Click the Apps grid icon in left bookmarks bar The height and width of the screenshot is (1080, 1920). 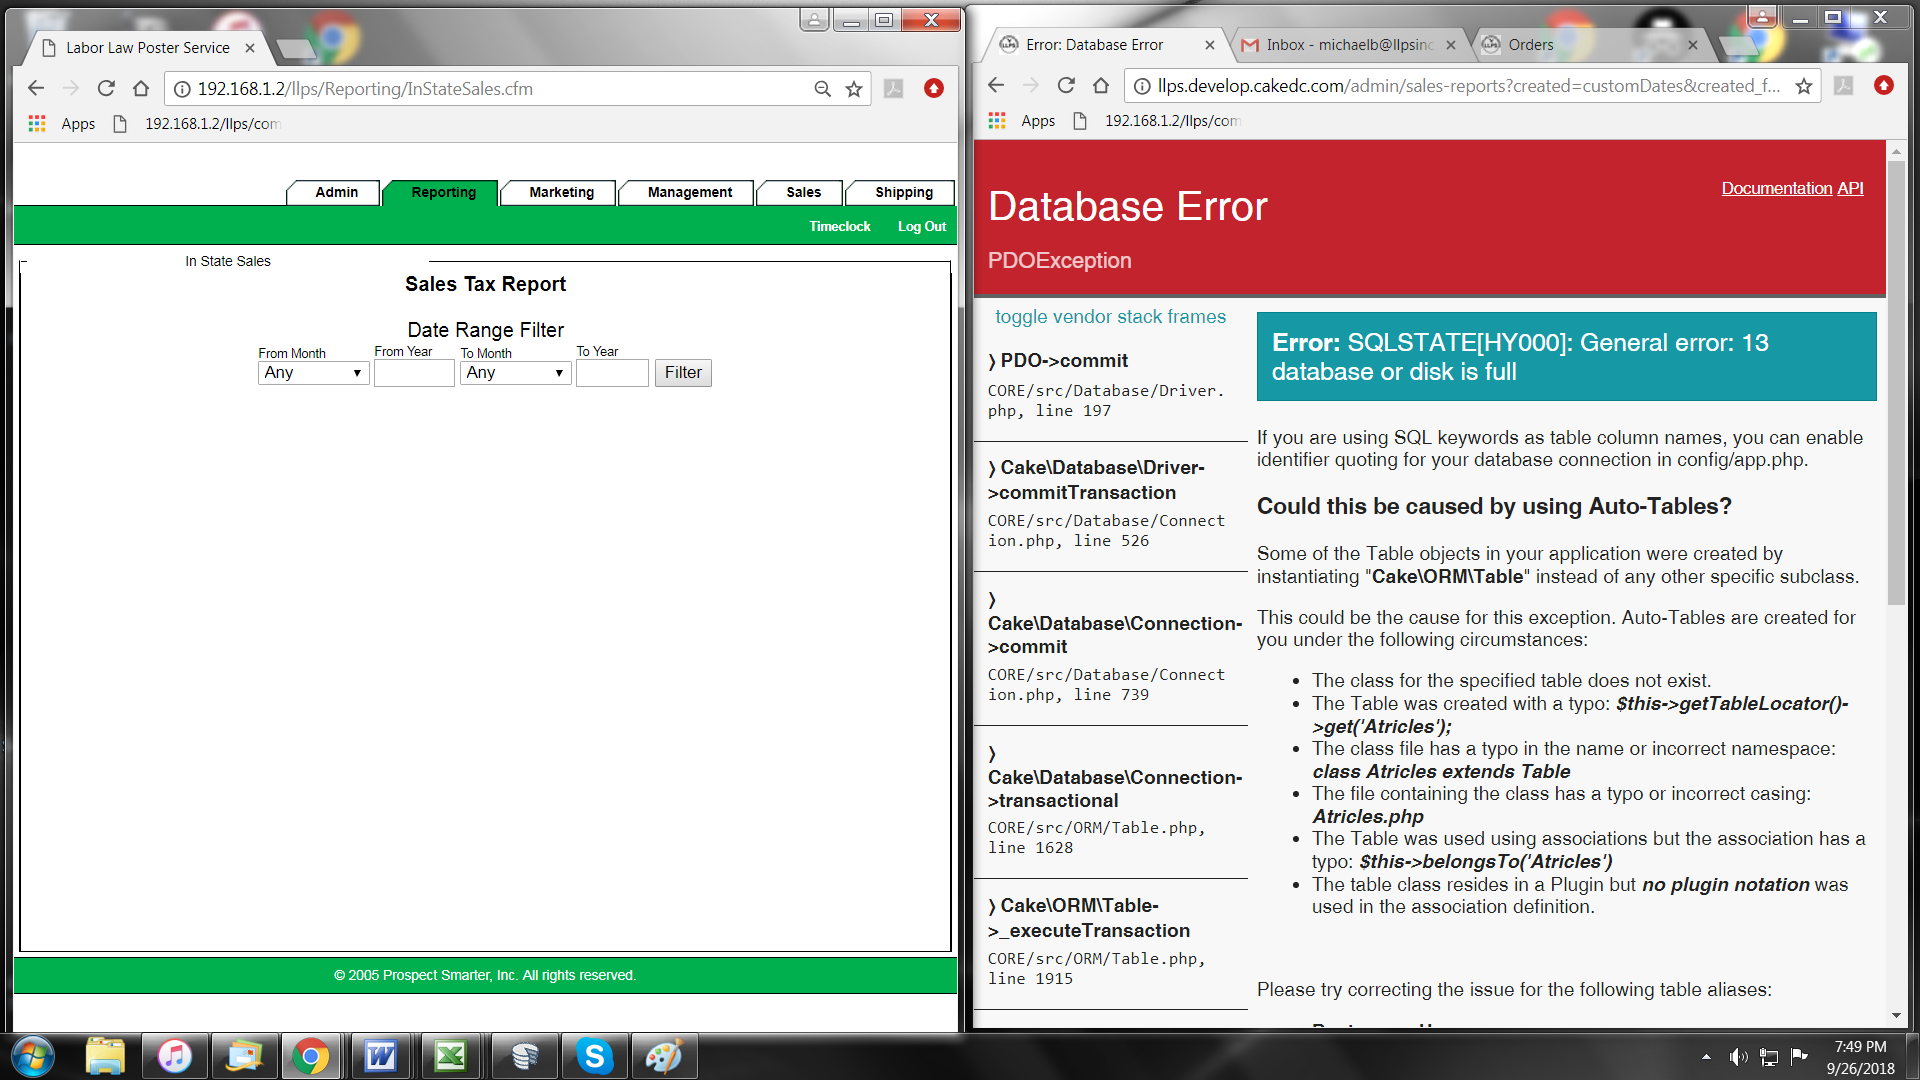click(37, 123)
